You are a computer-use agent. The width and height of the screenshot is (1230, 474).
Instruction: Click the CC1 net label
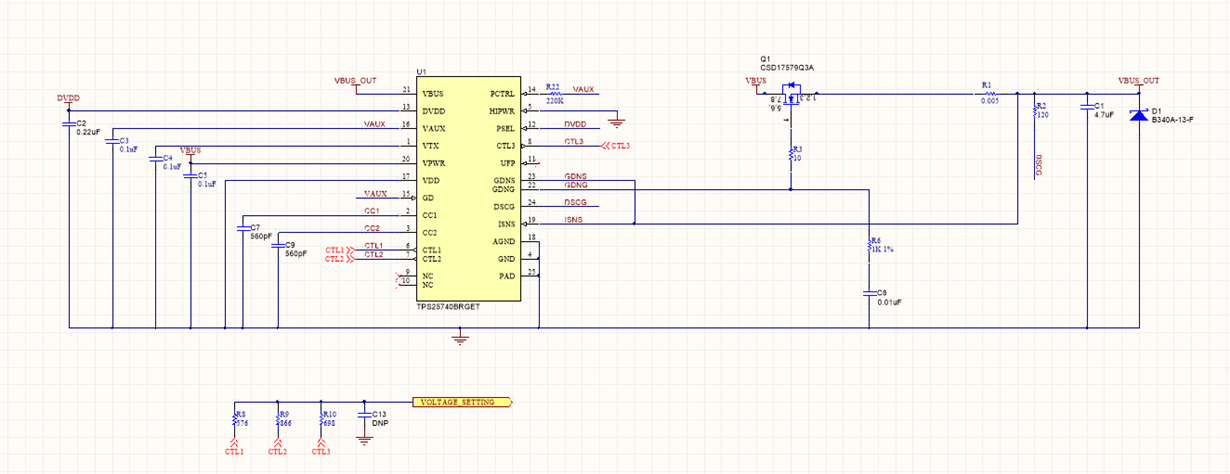(x=371, y=211)
